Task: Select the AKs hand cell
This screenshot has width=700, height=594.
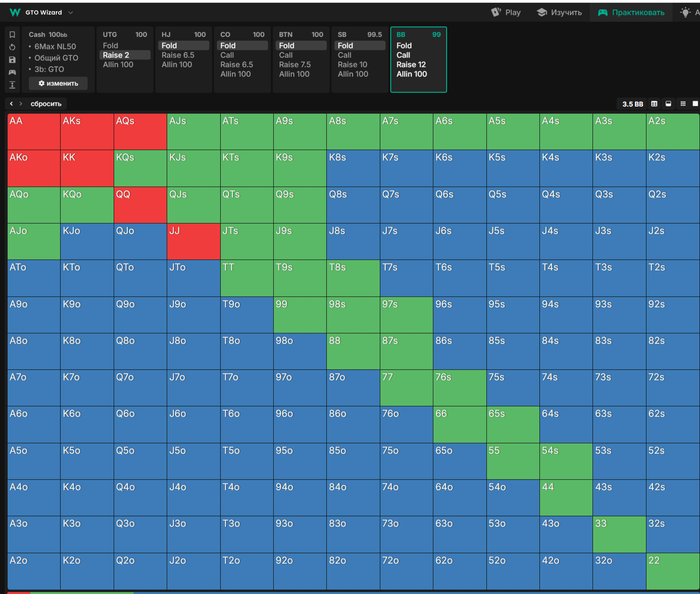Action: (x=87, y=131)
